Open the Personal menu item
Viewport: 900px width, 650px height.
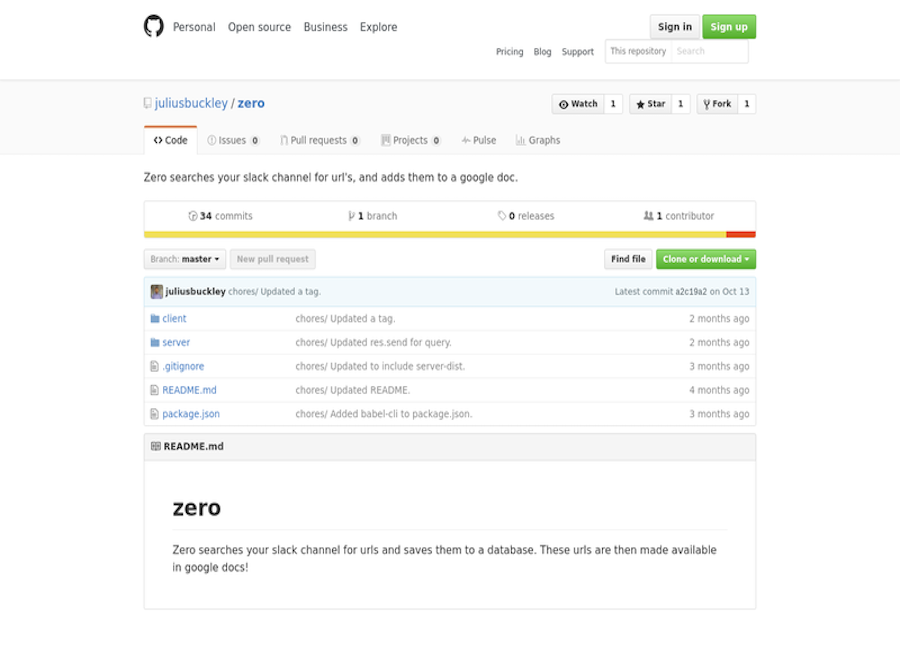tap(194, 27)
